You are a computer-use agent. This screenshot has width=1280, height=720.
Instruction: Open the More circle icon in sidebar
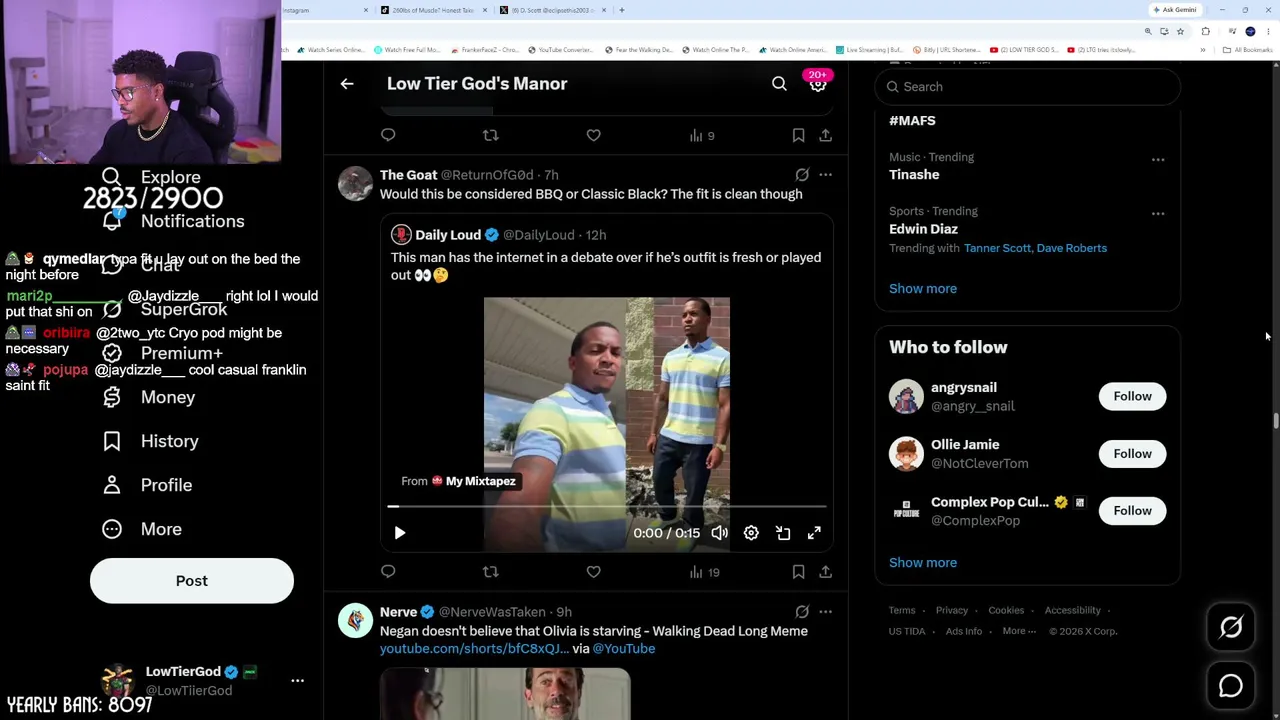pyautogui.click(x=112, y=529)
